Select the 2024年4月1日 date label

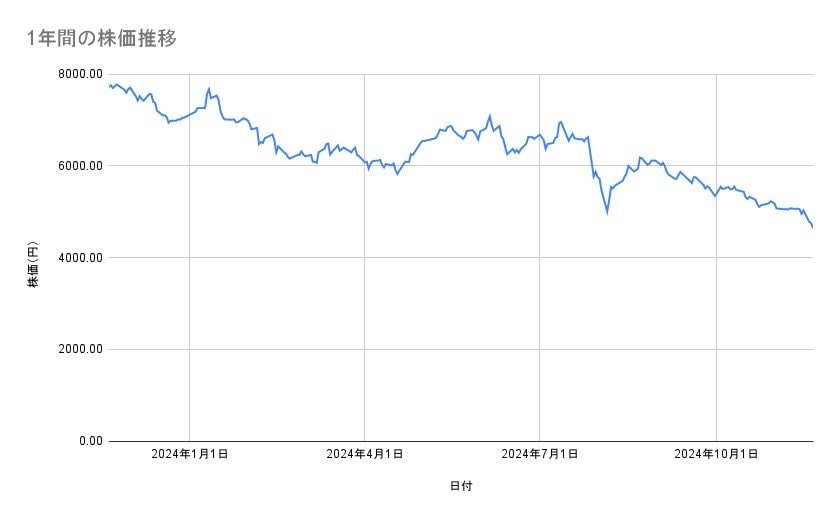(x=365, y=454)
